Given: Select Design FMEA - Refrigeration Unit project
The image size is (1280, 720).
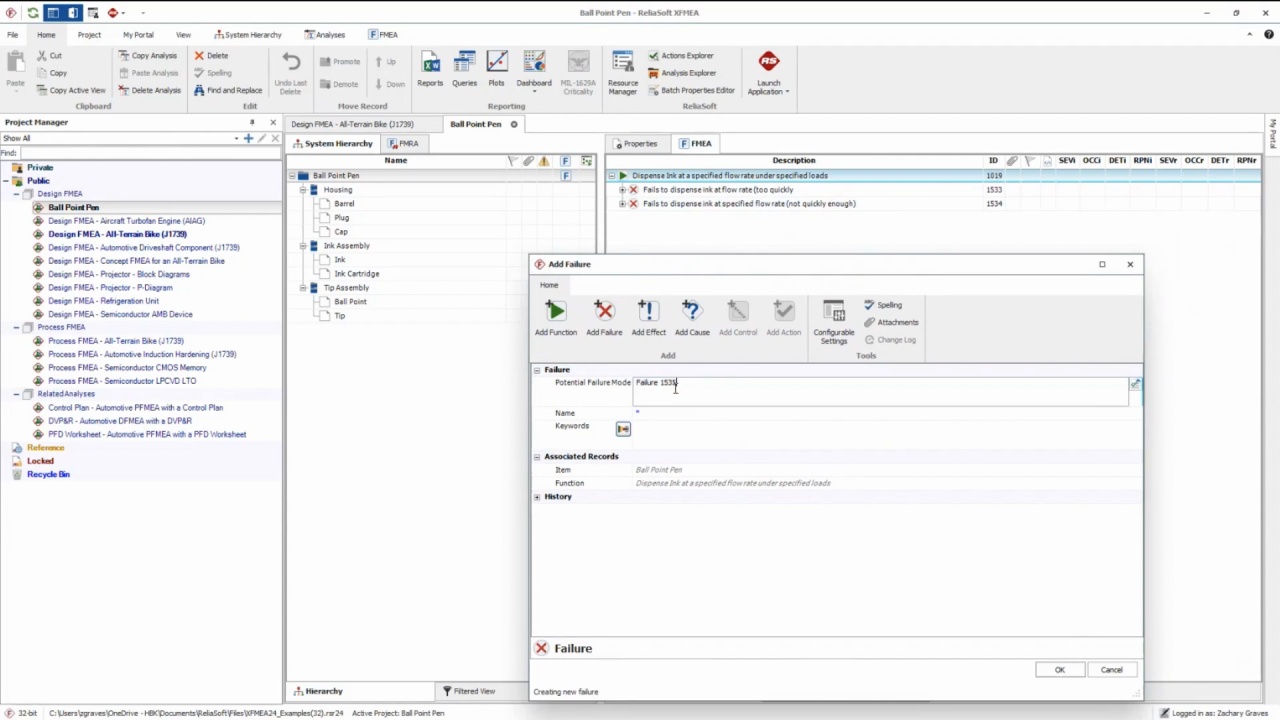Looking at the screenshot, I should [103, 301].
